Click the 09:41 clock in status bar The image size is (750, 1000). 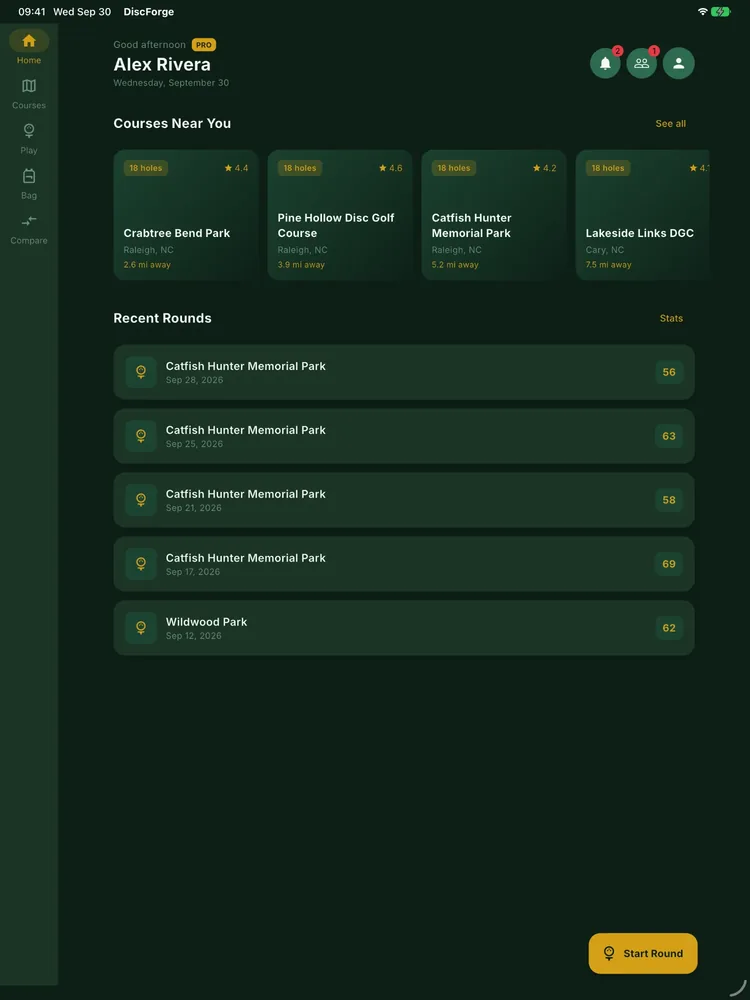(x=32, y=11)
